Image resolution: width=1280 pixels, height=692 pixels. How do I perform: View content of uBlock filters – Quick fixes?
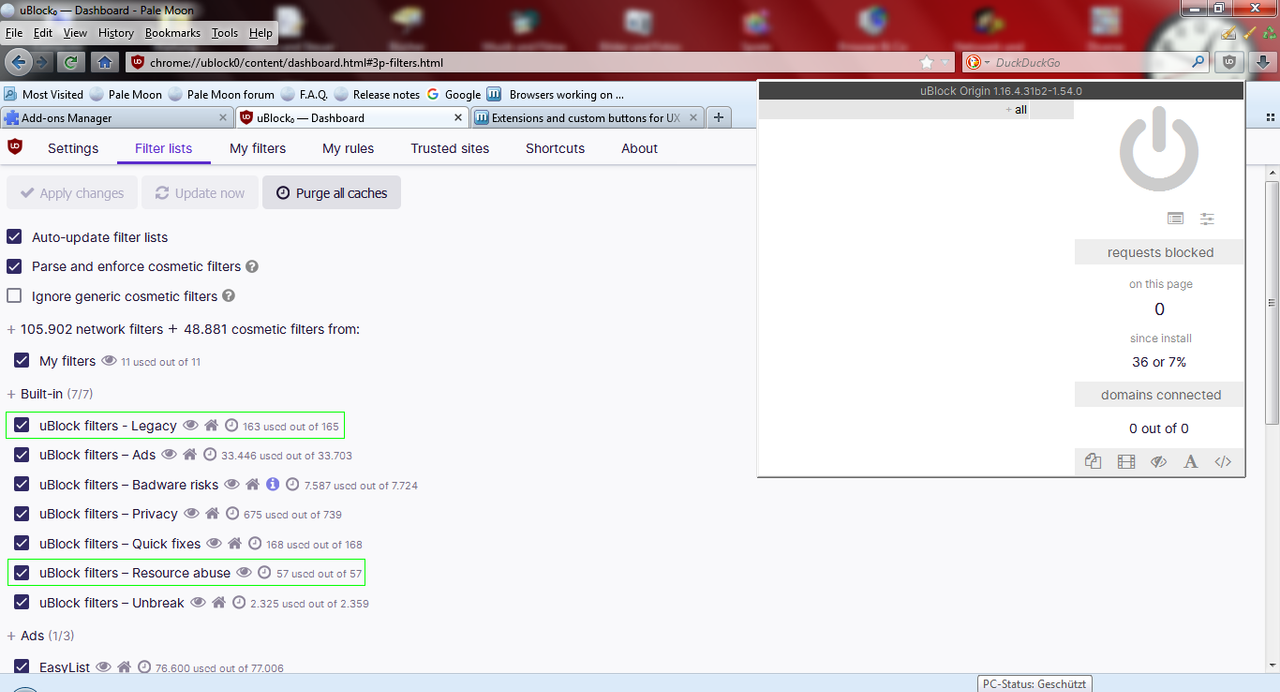click(x=214, y=544)
